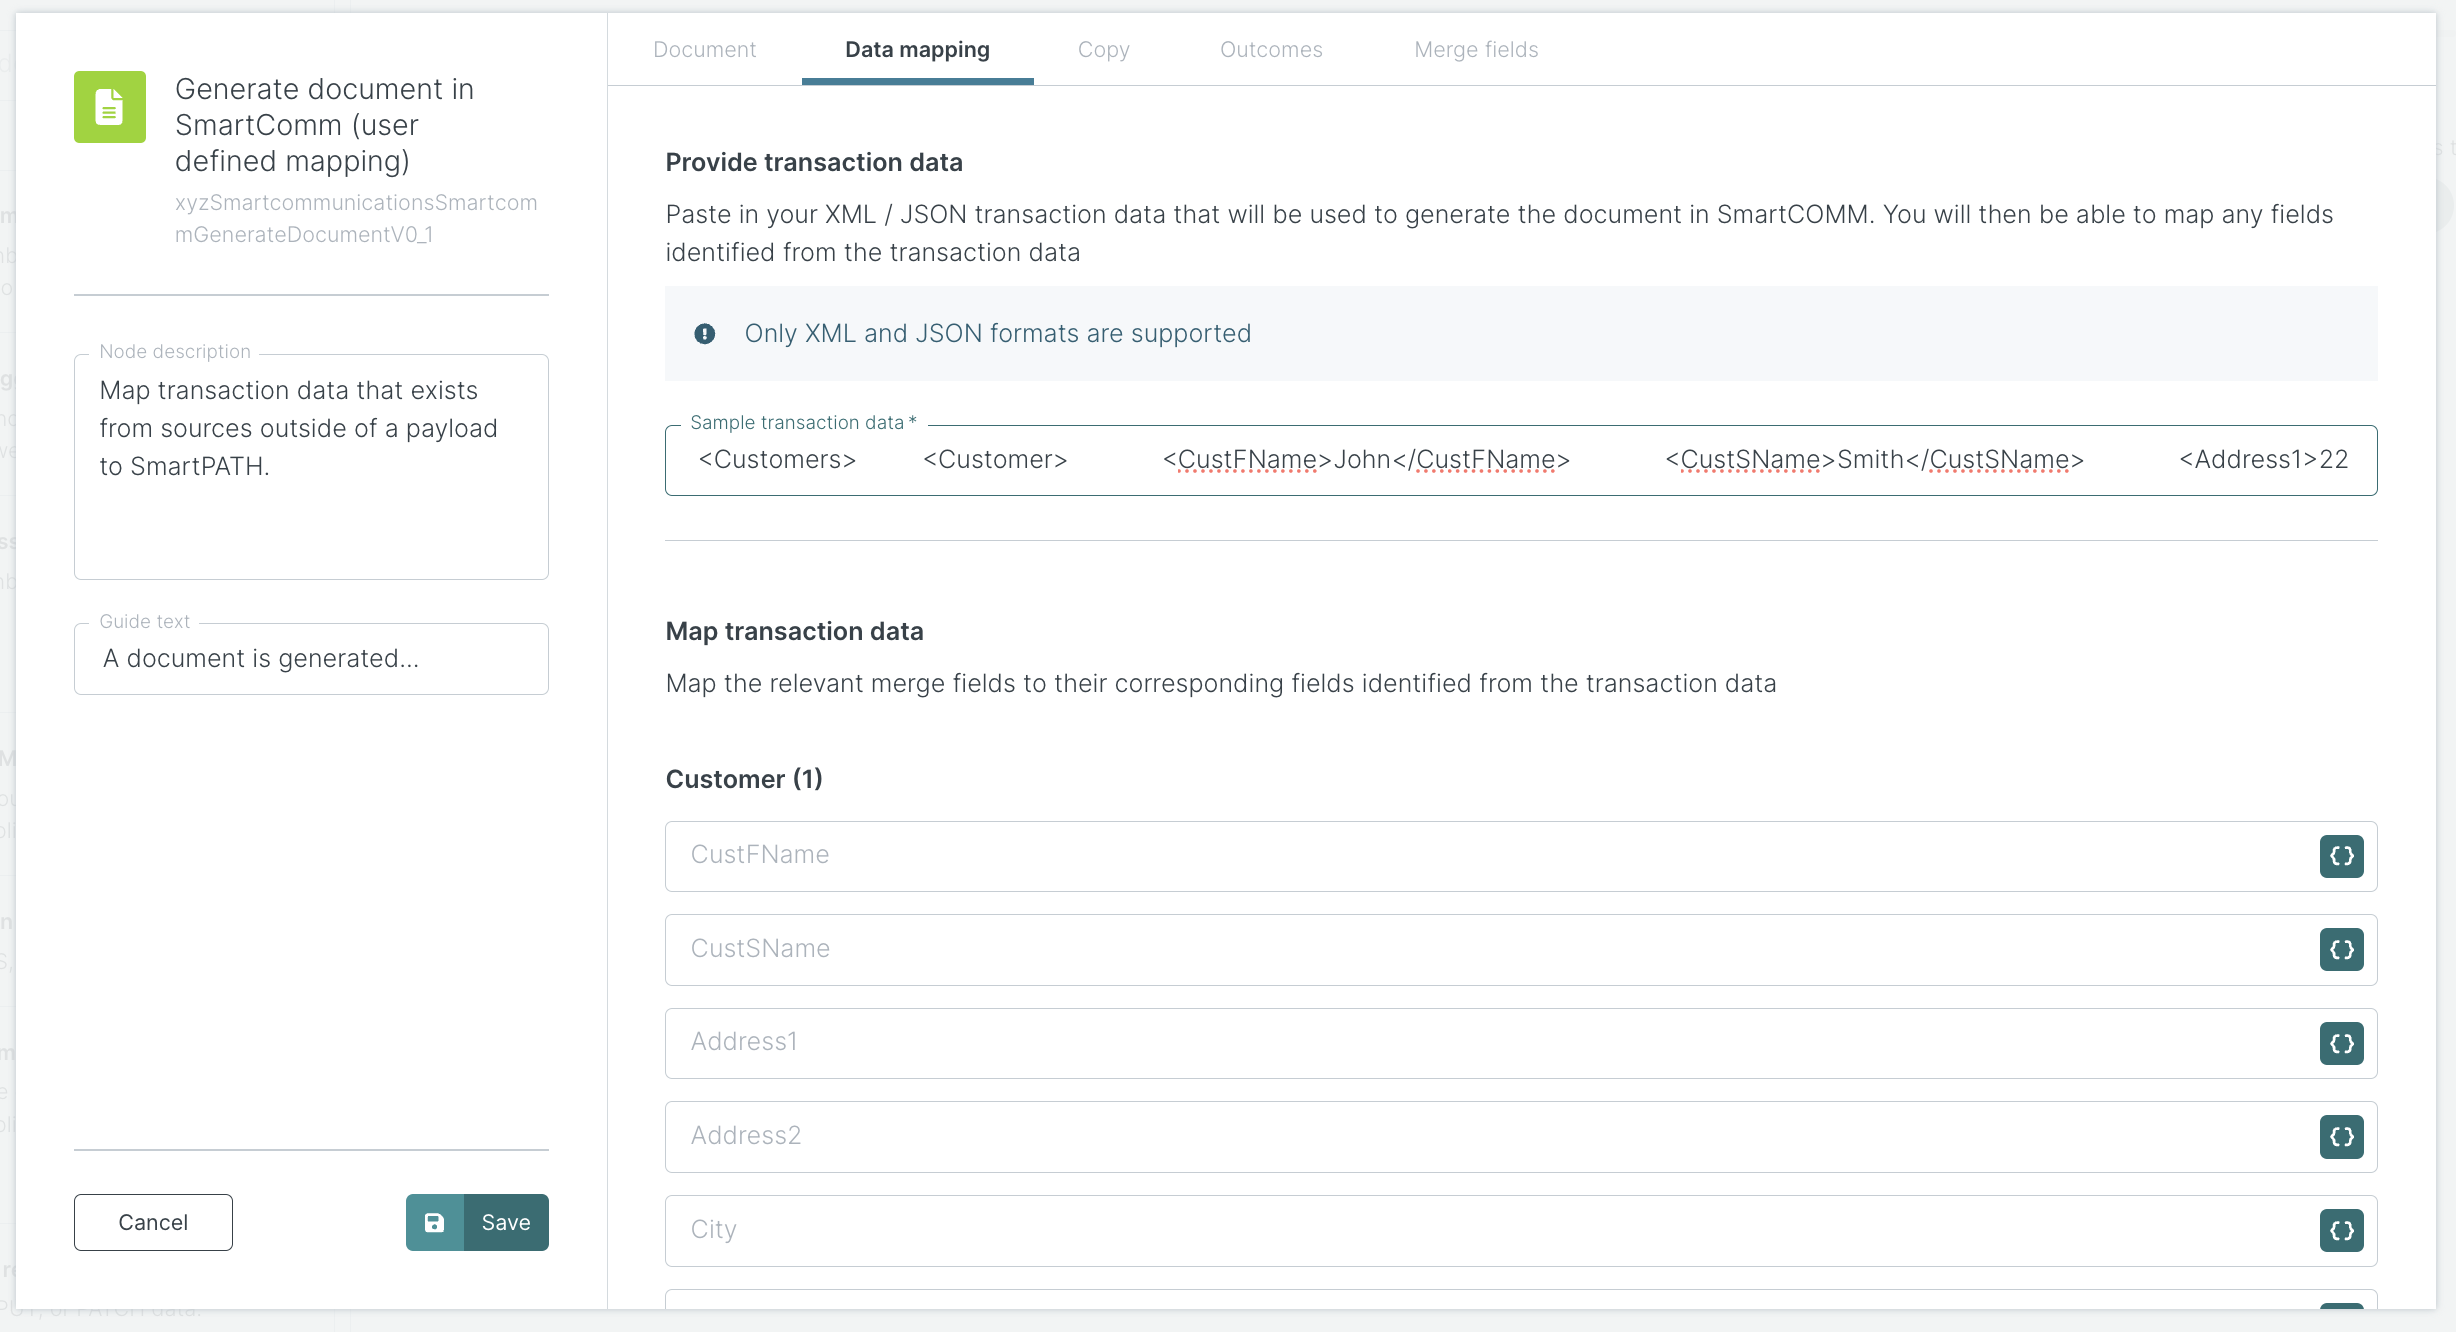Click 'Only XML and JSON formats are supported' notice
The width and height of the screenshot is (2456, 1332).
[x=997, y=334]
